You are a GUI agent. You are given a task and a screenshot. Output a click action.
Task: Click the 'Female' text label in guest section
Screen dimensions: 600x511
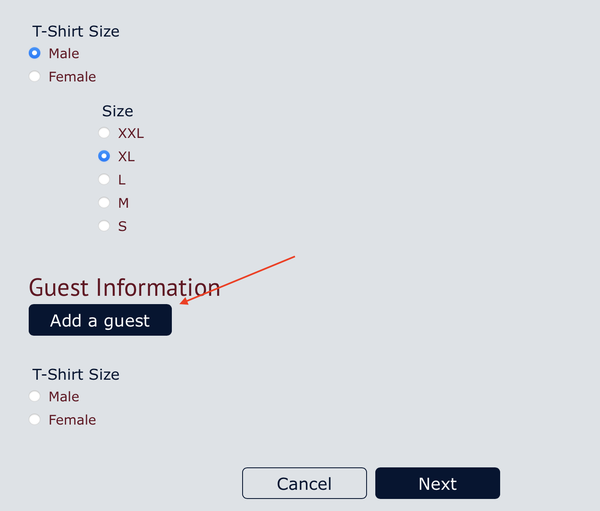(x=72, y=420)
